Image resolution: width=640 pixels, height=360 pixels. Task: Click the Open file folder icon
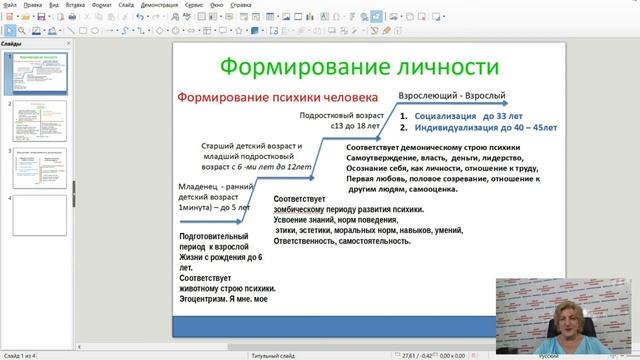26,17
